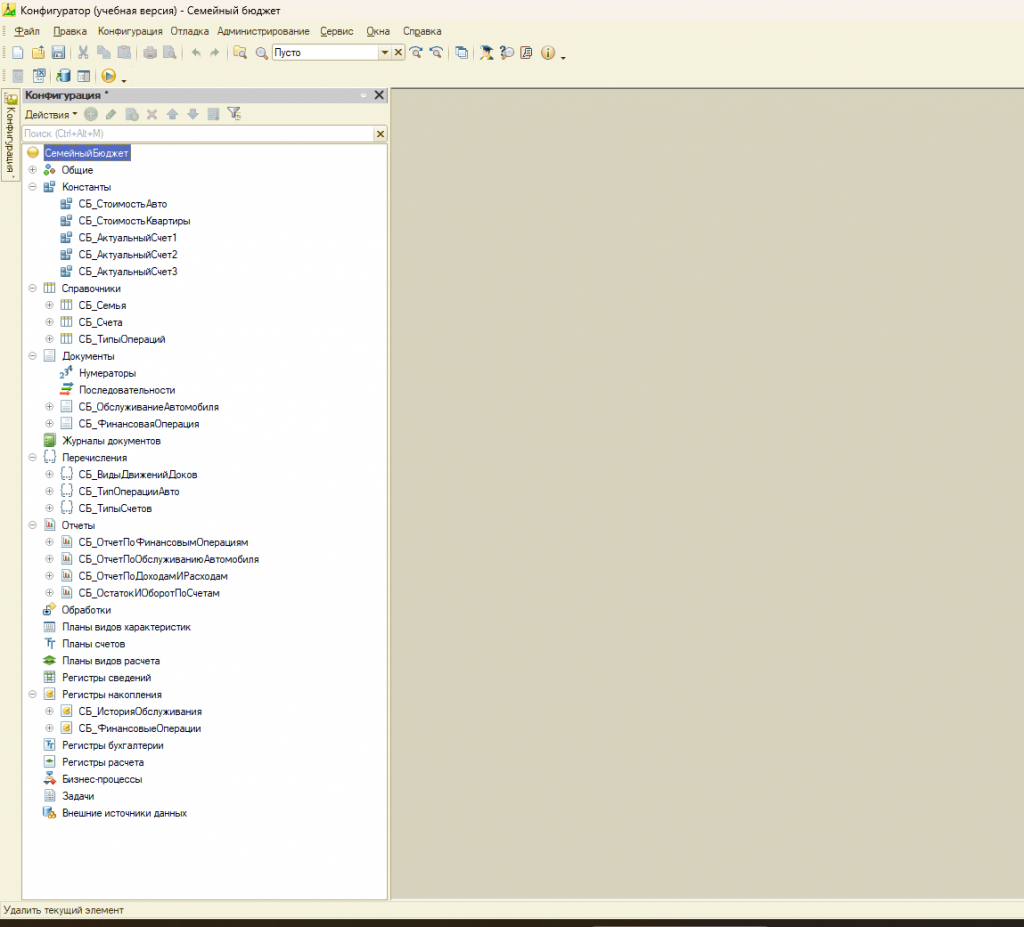Select the Обработки item
The height and width of the screenshot is (927, 1024).
pos(86,610)
